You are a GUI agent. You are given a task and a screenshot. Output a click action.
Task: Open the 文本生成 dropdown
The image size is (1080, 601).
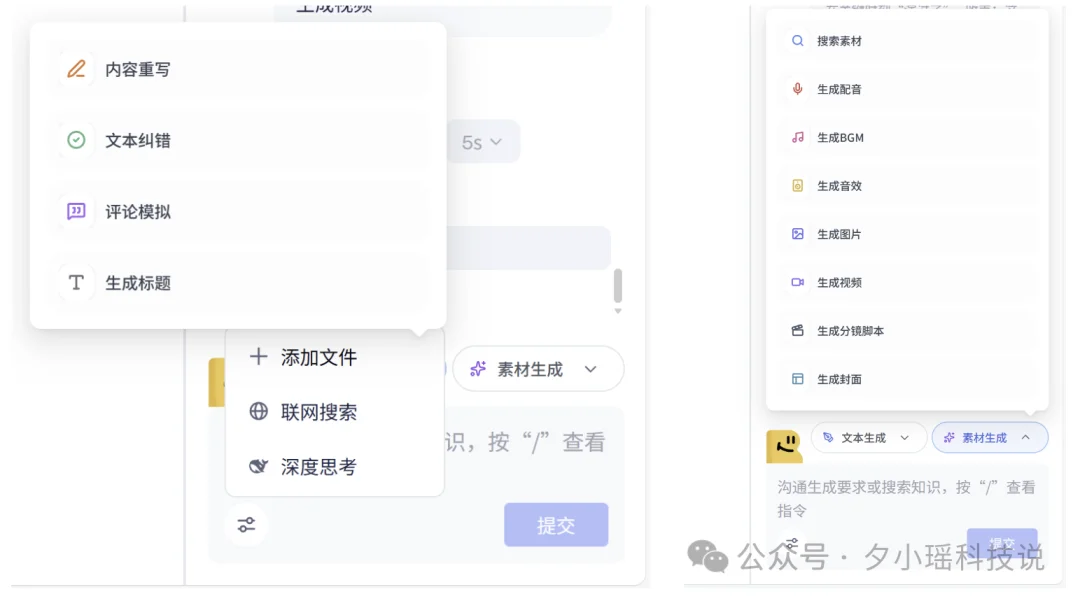pos(868,437)
